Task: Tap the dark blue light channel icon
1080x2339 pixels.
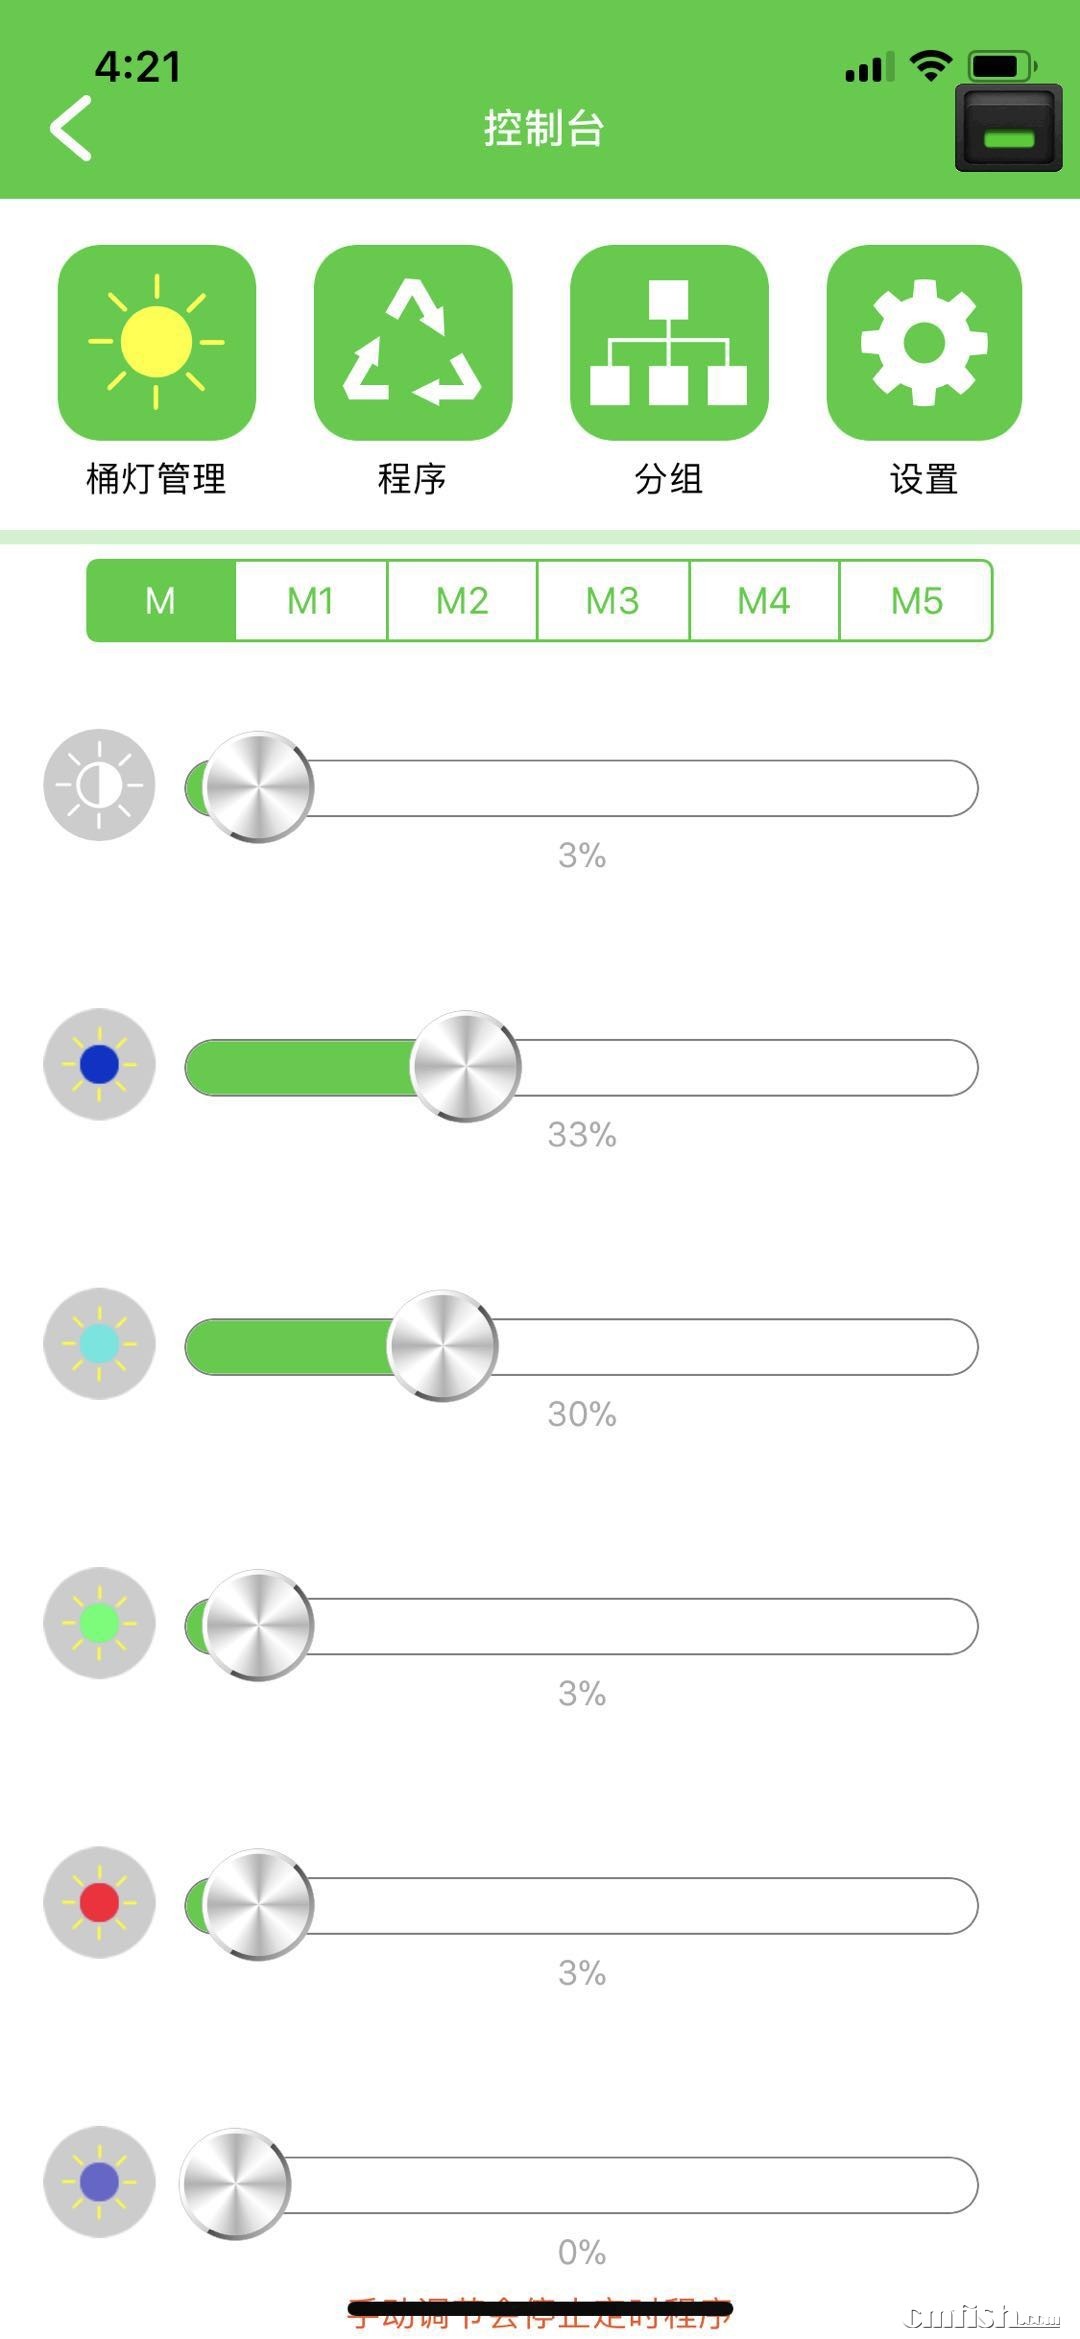Action: coord(99,1064)
